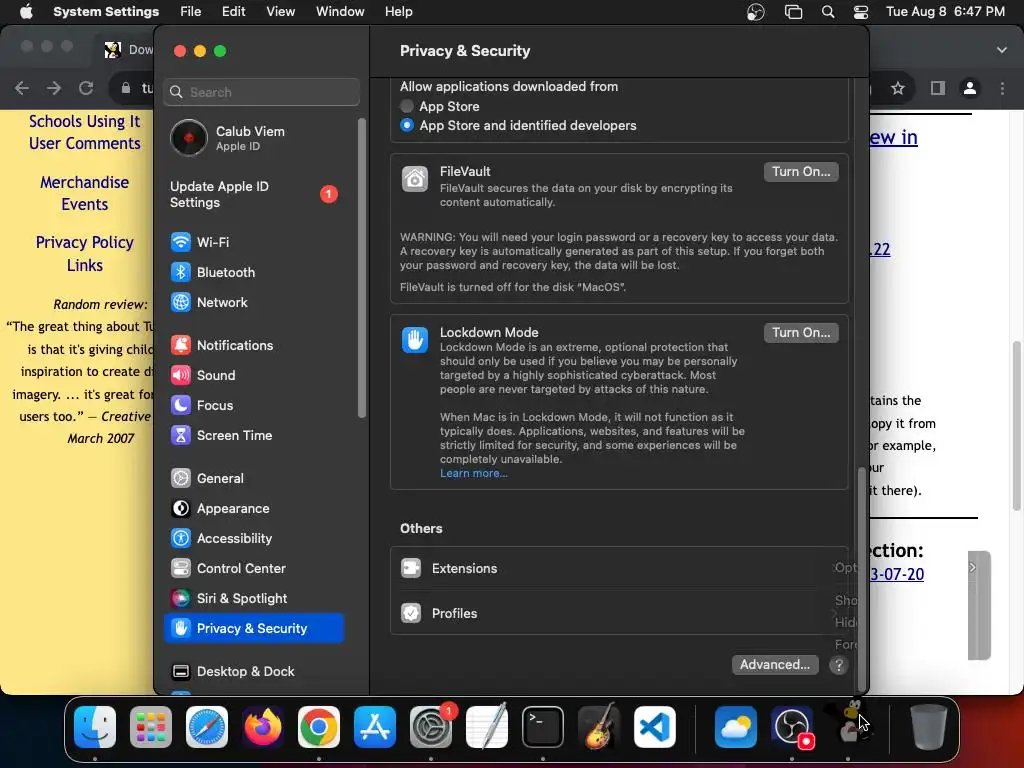Launch Finder from the Dock
This screenshot has height=768, width=1024.
pos(95,727)
